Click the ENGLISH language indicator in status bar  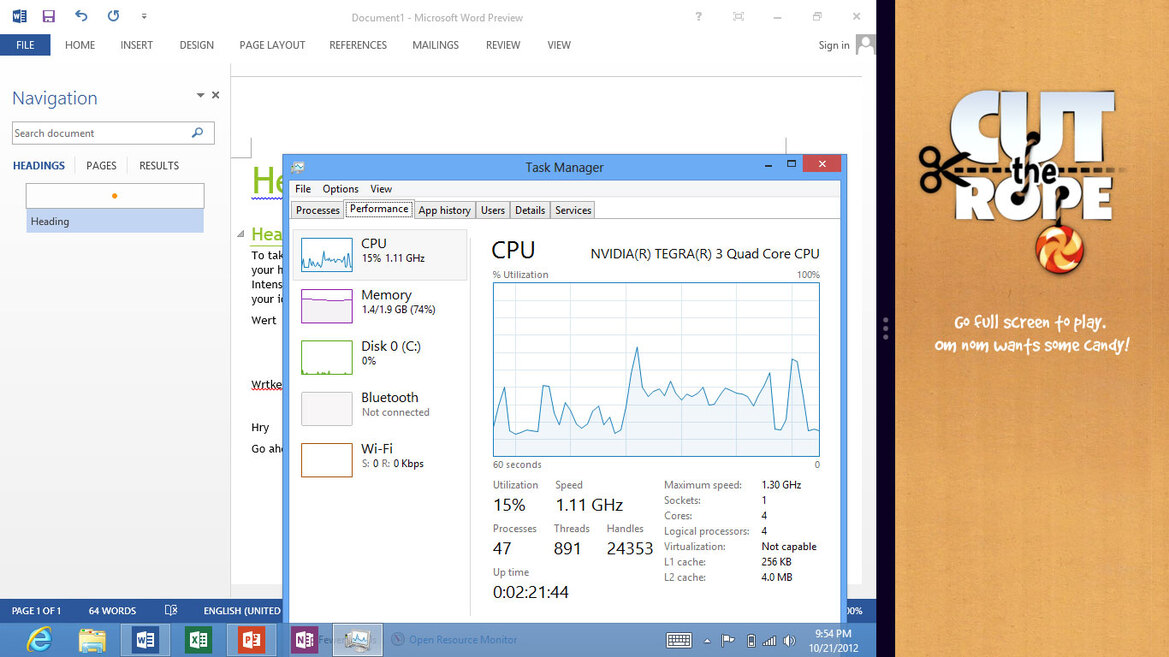[242, 611]
